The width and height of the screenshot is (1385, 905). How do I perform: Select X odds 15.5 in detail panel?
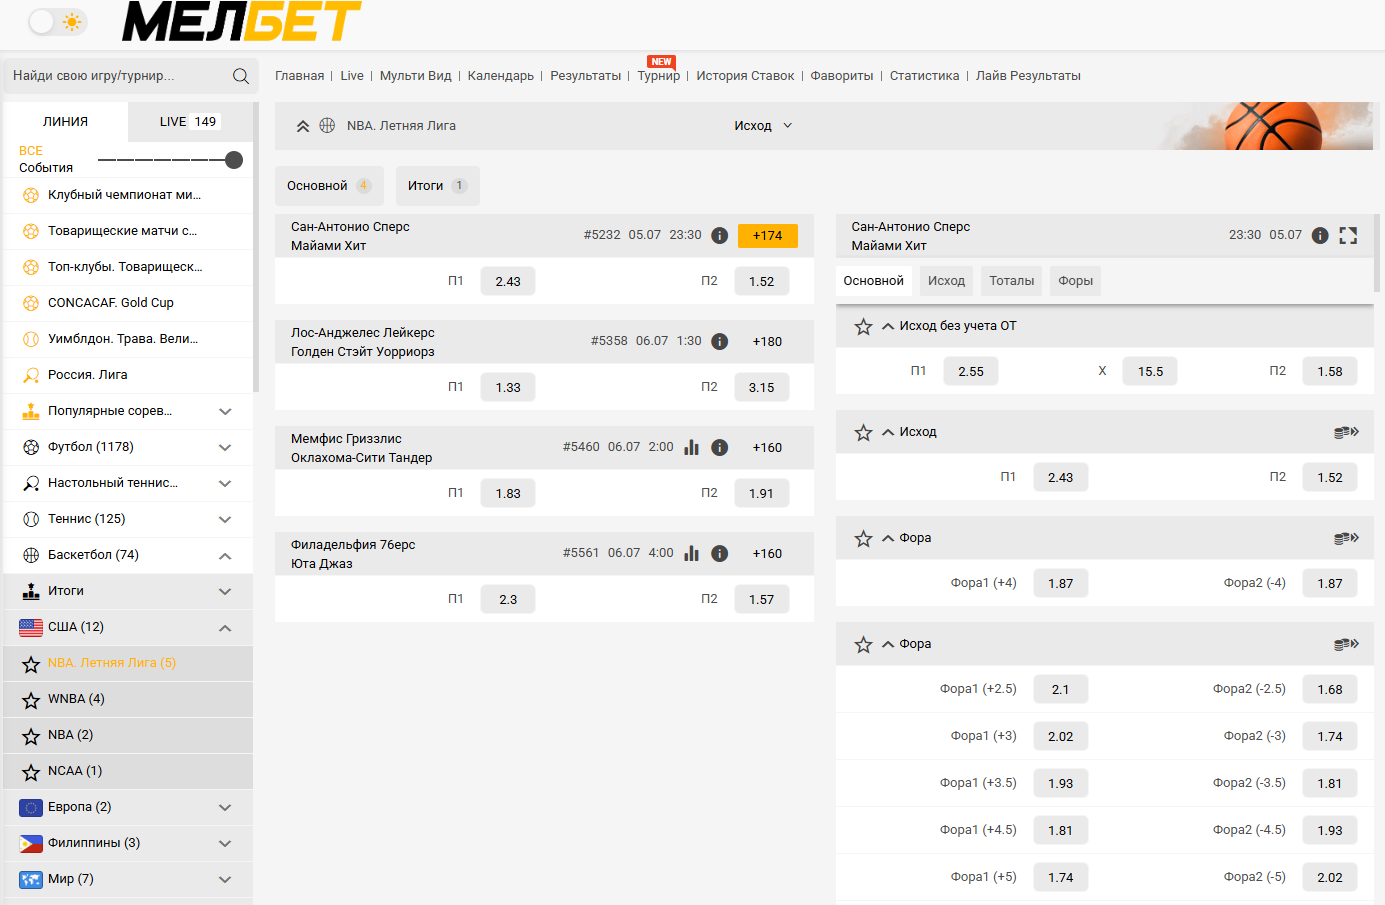point(1150,371)
